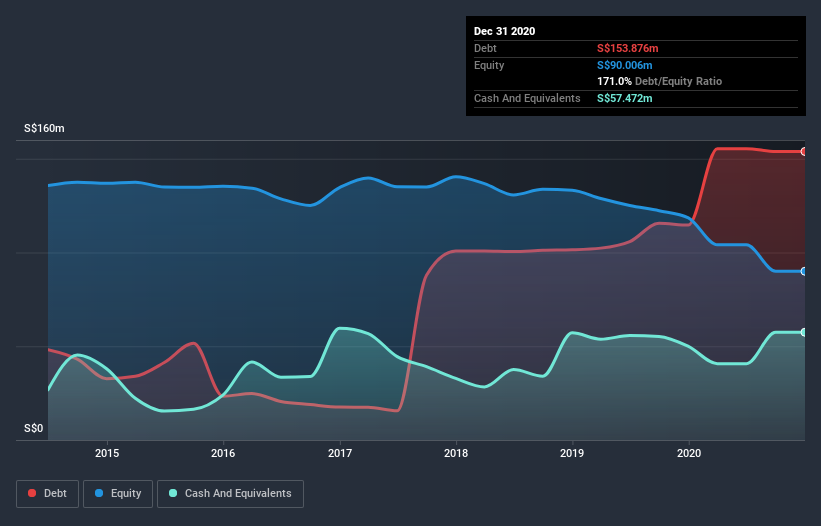This screenshot has height=526, width=821.
Task: Click the Dec 31 2020 tooltip date
Action: point(504,31)
